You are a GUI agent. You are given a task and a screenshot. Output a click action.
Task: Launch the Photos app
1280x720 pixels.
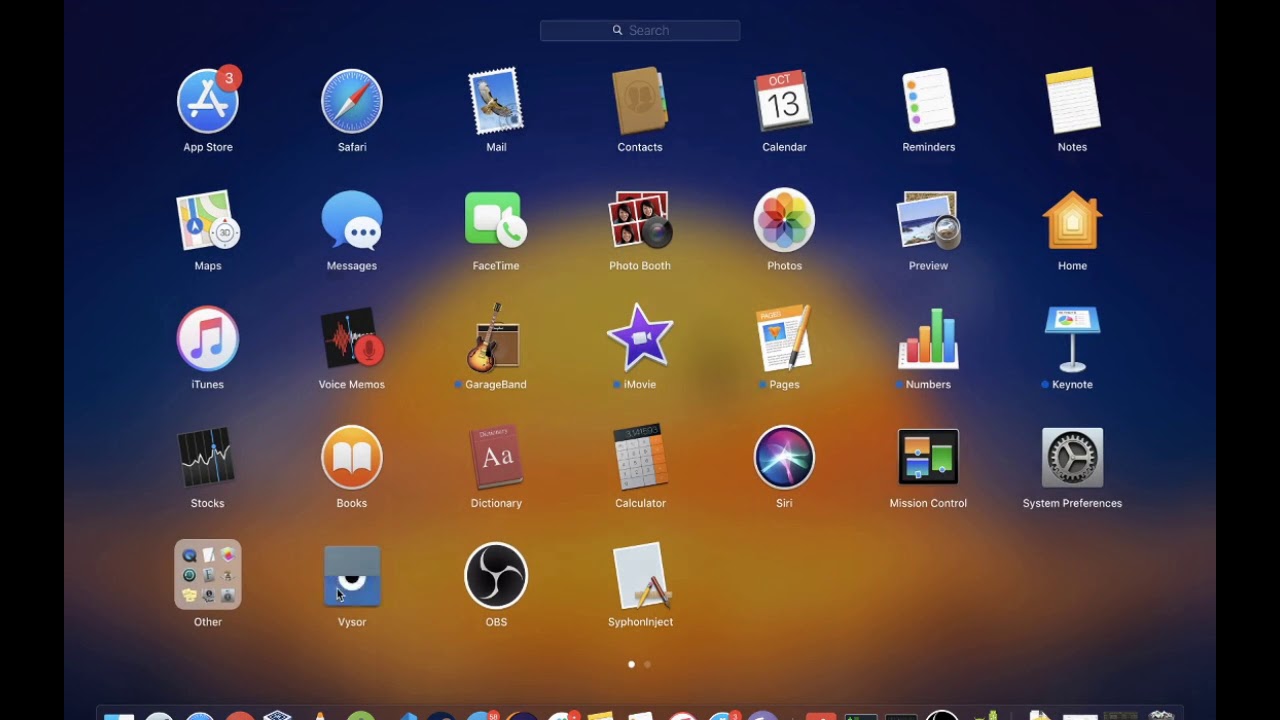(784, 220)
